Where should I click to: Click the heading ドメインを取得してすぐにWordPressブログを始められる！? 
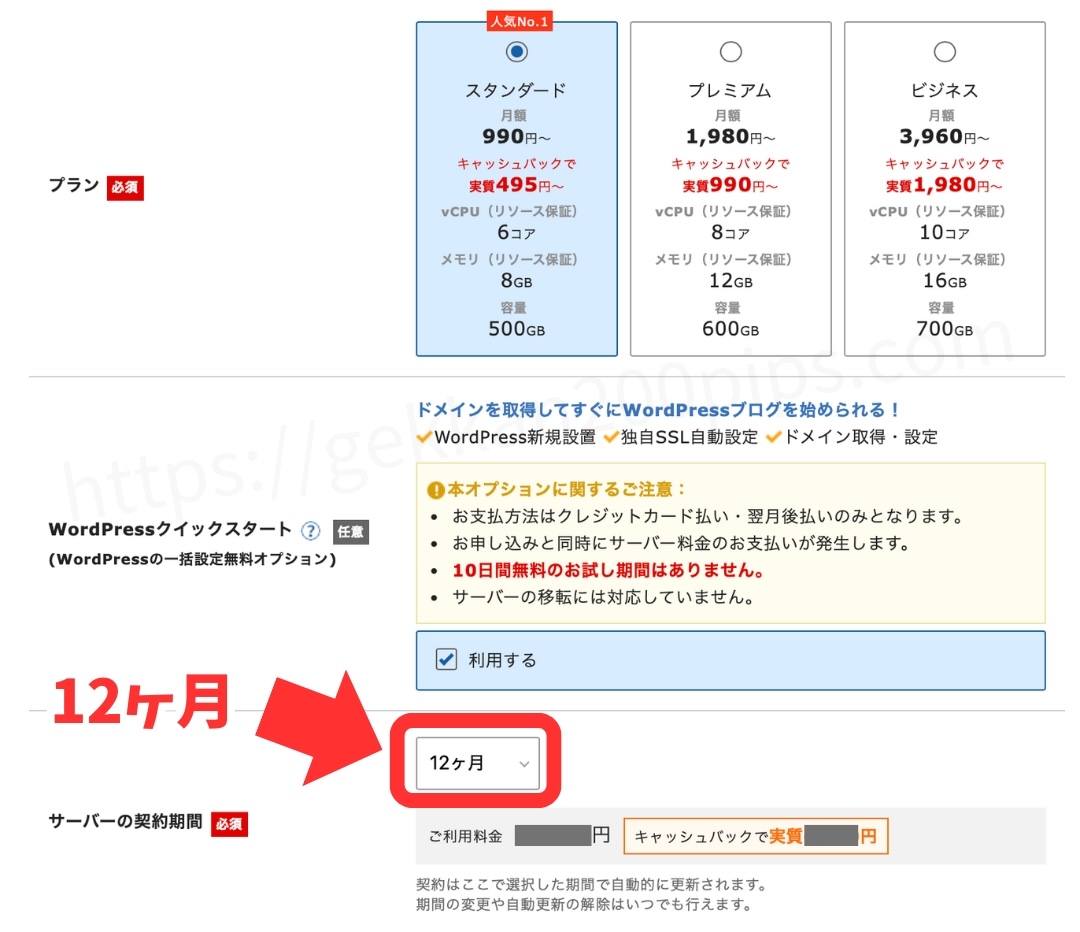click(x=658, y=410)
